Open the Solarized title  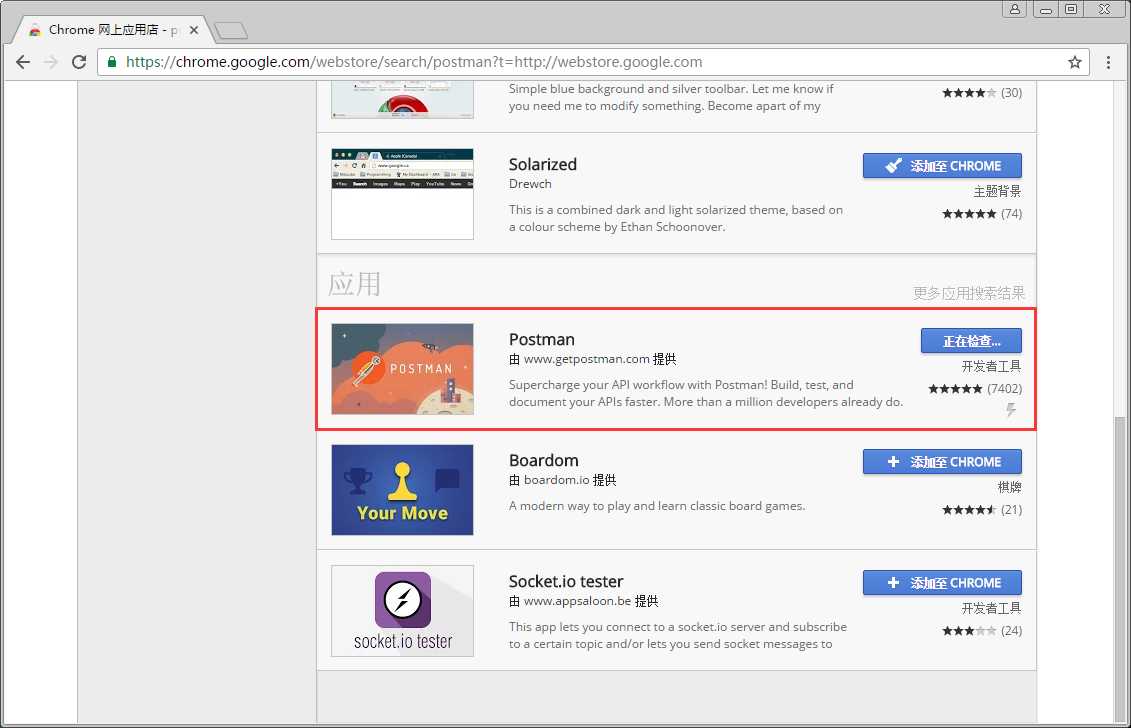point(542,165)
